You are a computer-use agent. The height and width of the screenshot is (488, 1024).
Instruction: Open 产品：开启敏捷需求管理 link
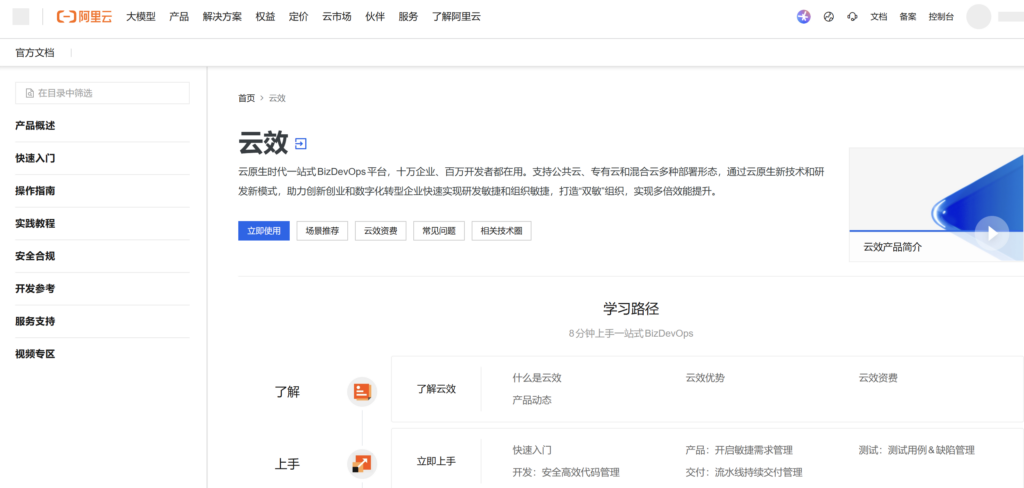[x=739, y=450]
